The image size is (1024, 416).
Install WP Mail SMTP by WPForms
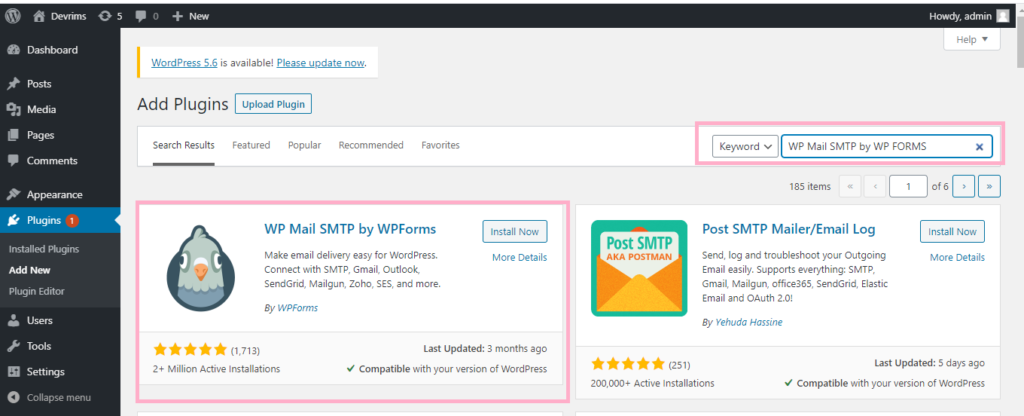coord(515,232)
